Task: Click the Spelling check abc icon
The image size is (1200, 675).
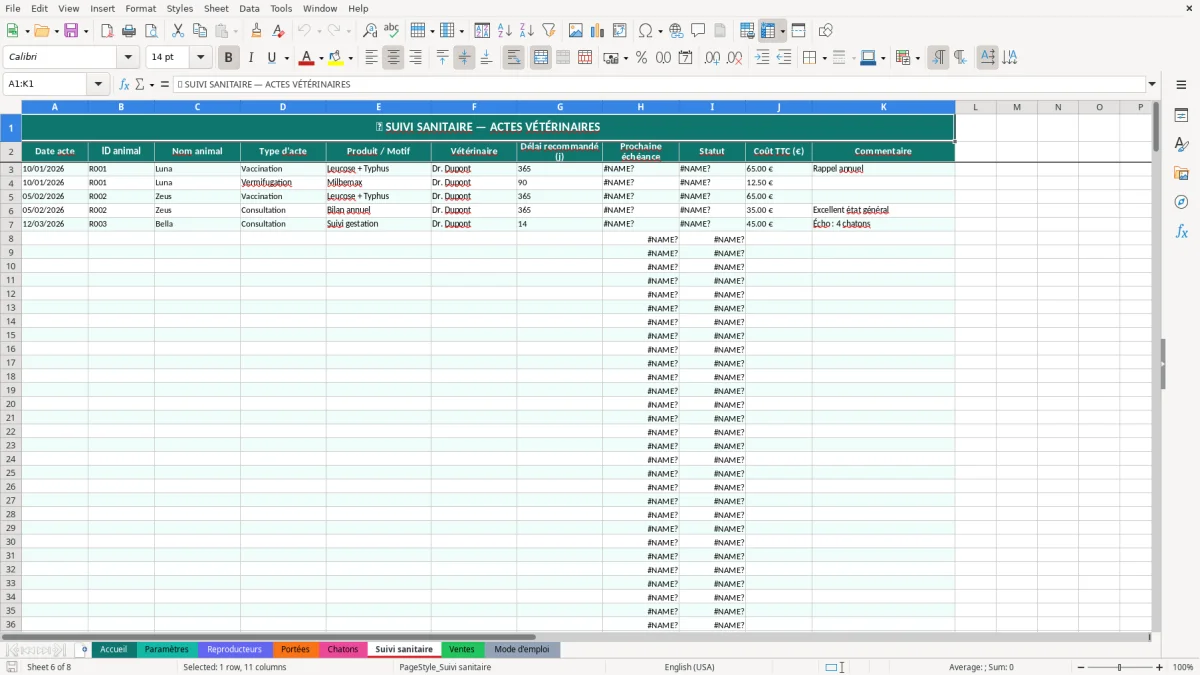Action: [x=392, y=31]
